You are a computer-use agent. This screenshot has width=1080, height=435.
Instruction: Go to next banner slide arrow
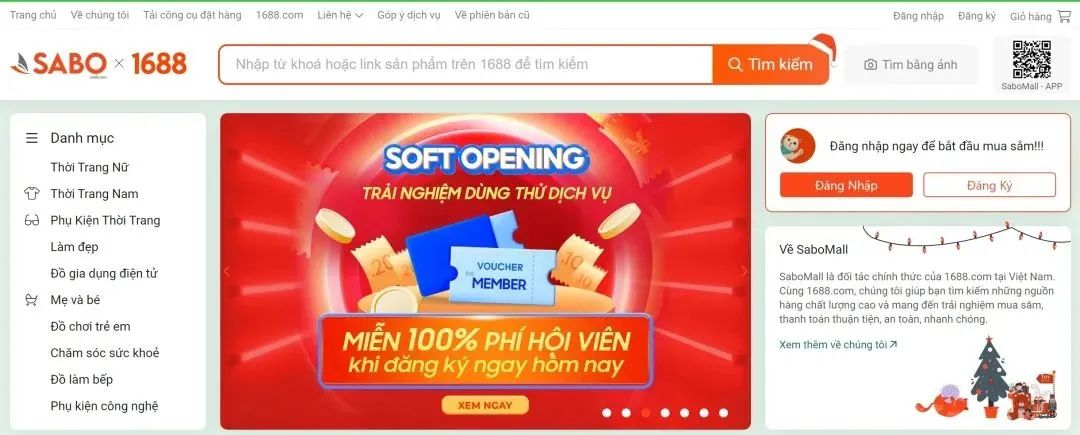[744, 272]
